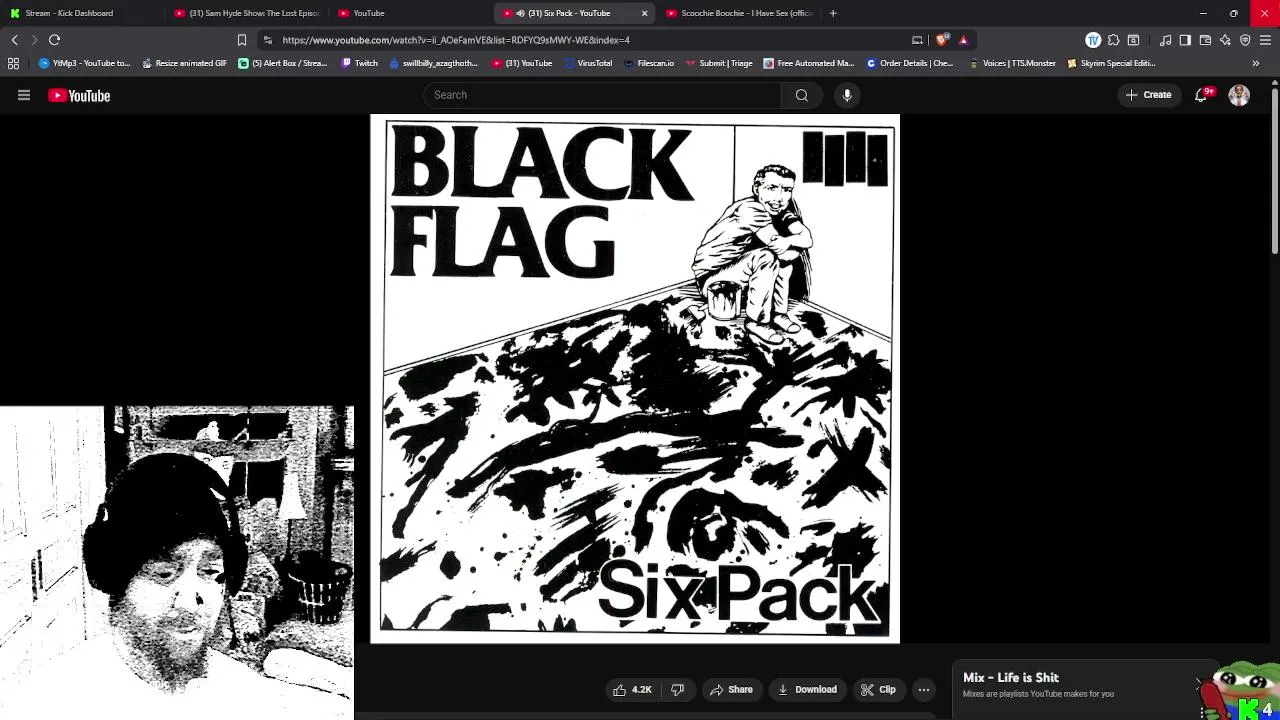This screenshot has width=1280, height=720.
Task: Open the Filescan.io bookmark
Action: tap(649, 63)
